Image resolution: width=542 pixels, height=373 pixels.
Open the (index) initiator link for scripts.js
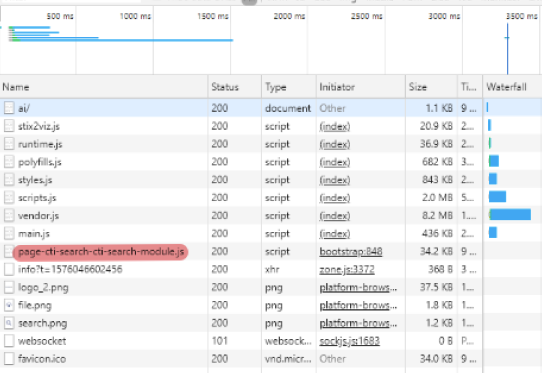pyautogui.click(x=335, y=198)
